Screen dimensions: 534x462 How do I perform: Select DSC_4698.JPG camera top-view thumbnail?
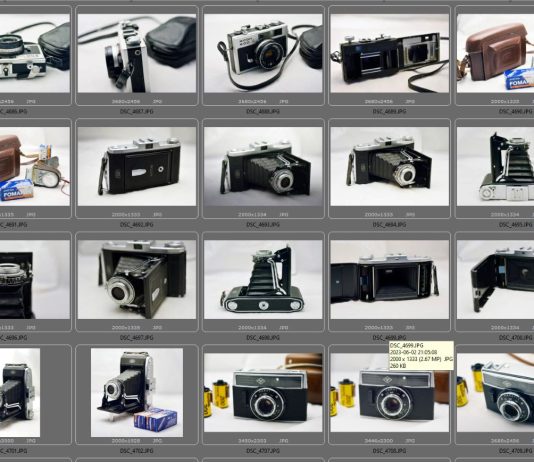pyautogui.click(x=263, y=280)
